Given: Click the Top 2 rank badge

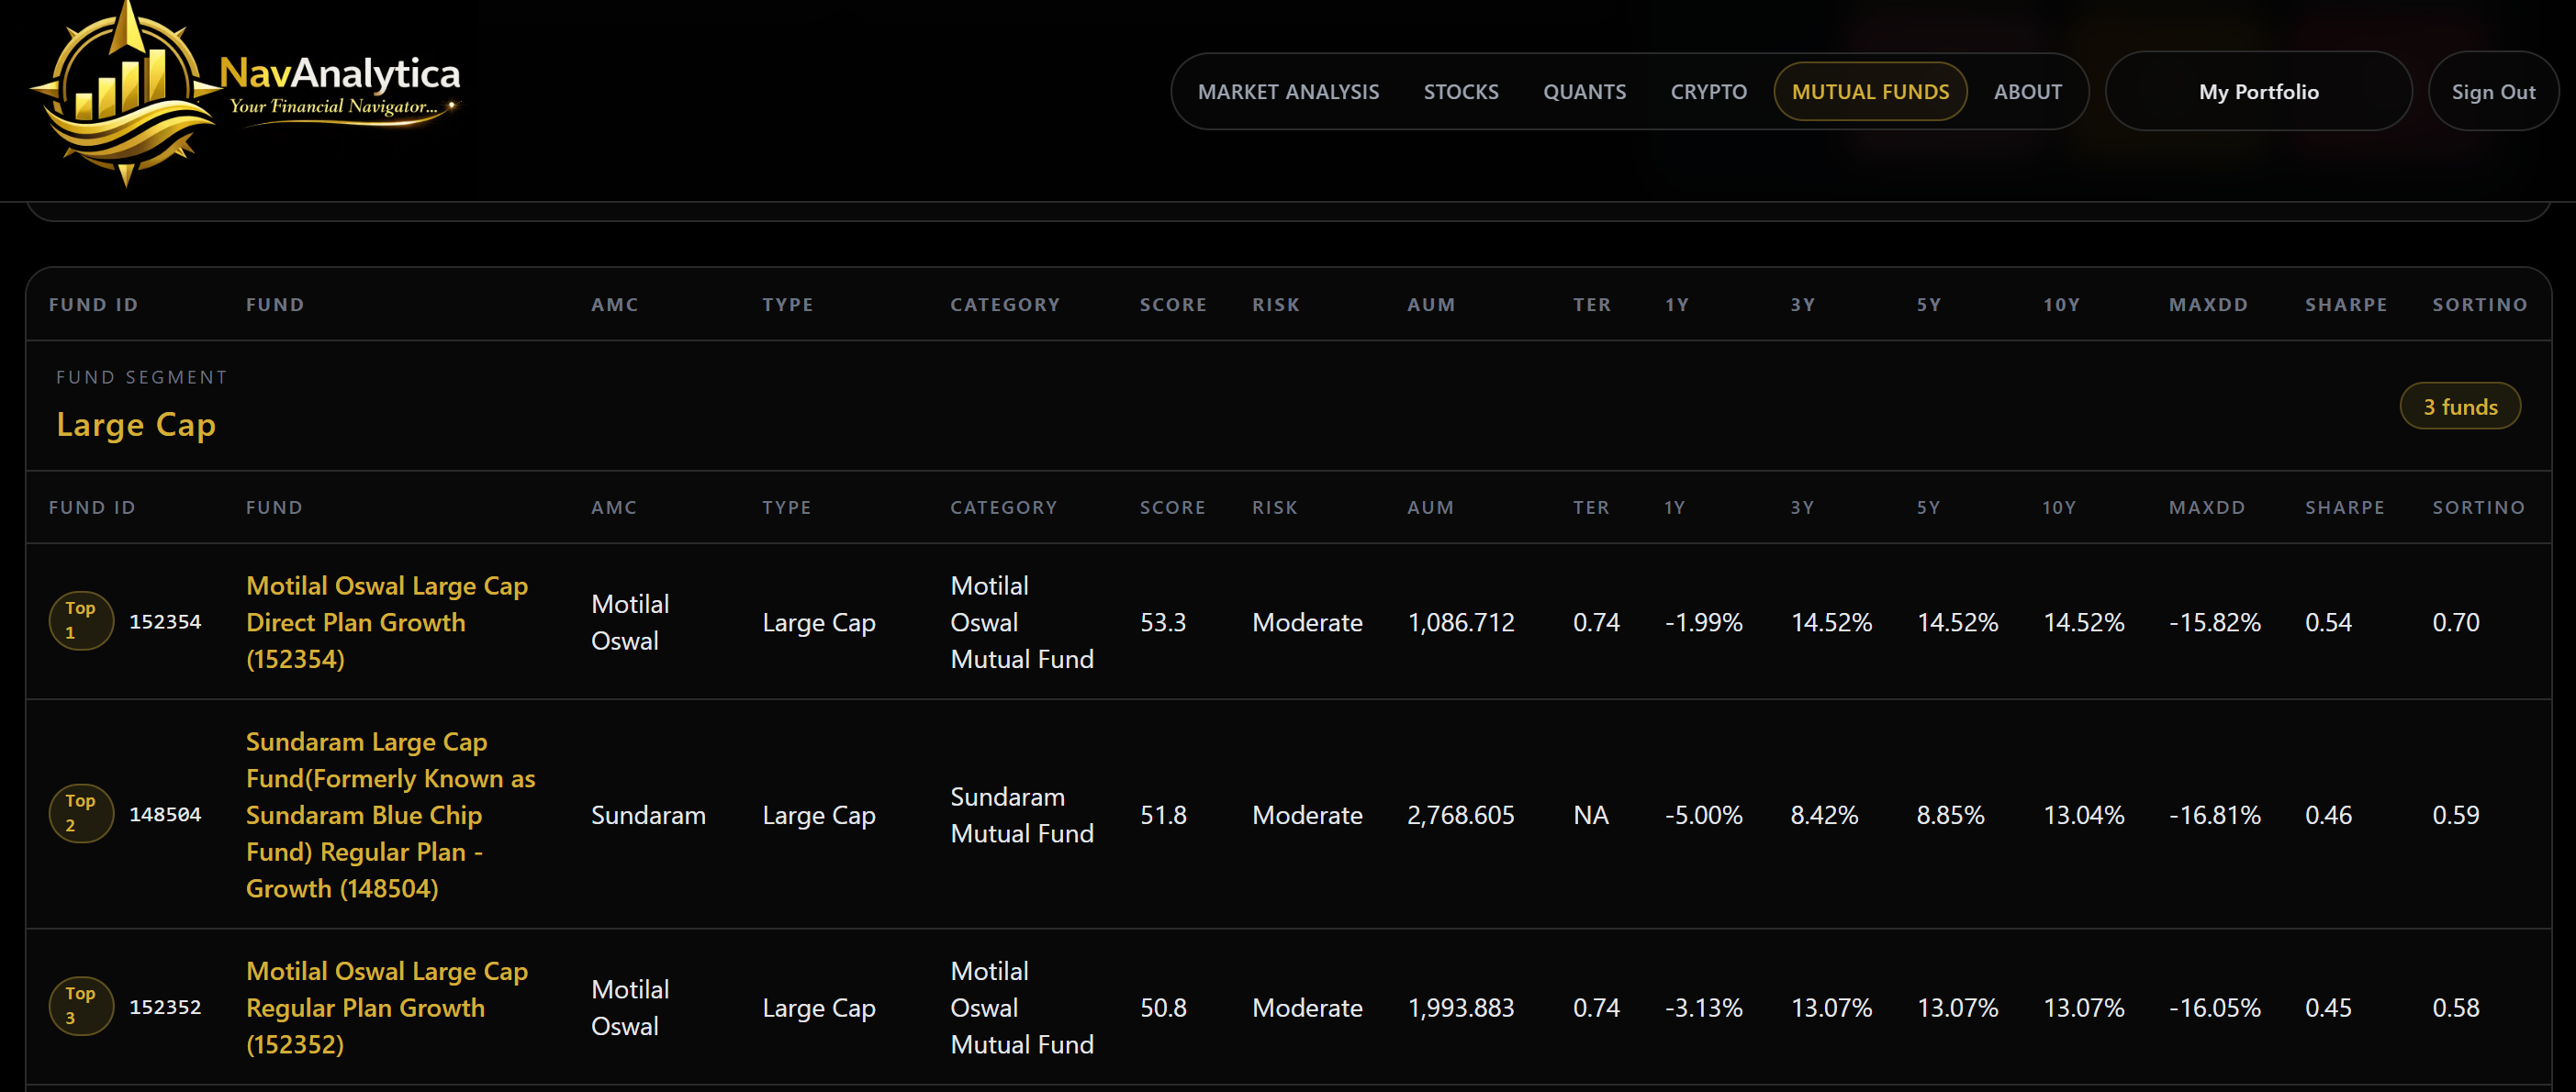Looking at the screenshot, I should tap(81, 814).
